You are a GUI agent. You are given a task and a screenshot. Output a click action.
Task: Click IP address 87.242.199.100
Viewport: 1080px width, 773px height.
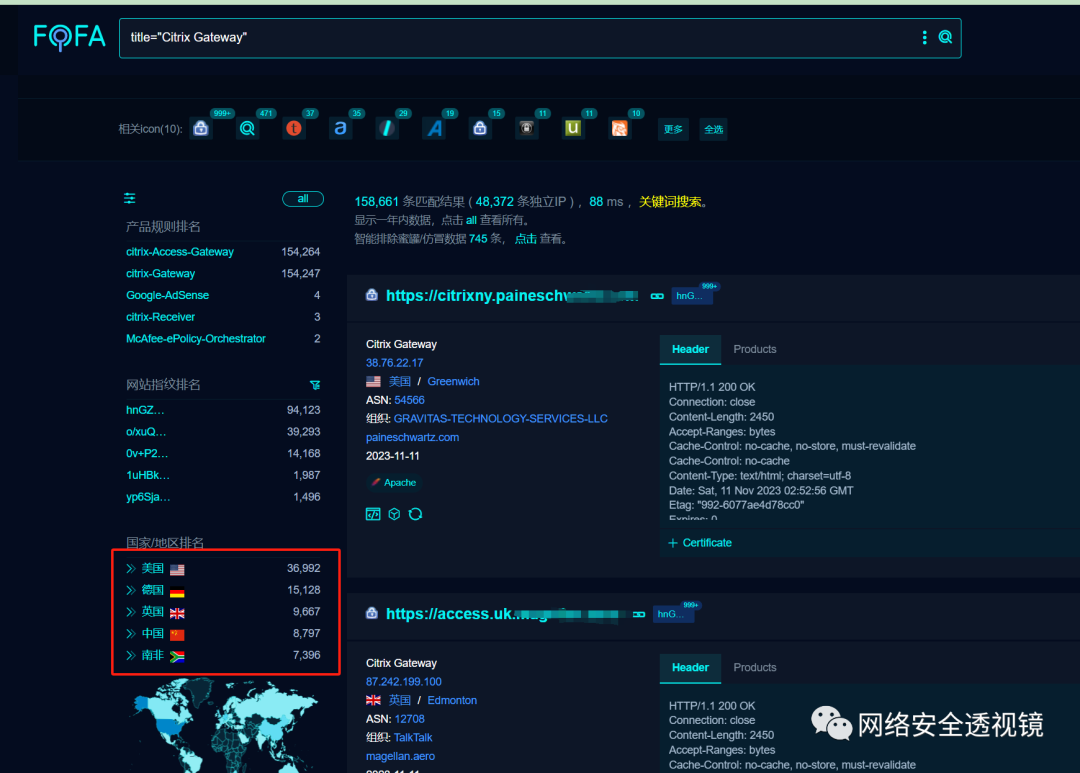(x=404, y=682)
